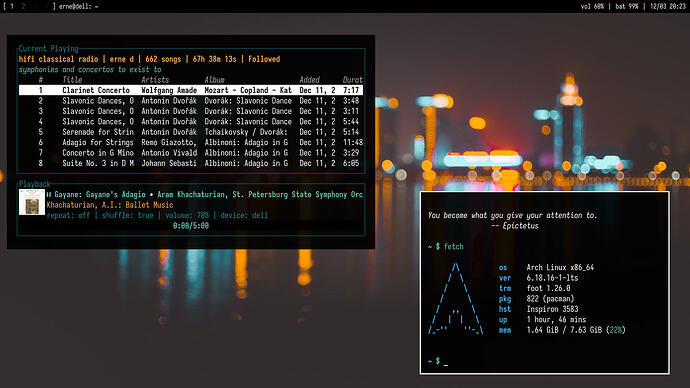Click the volume: 70% indicator
The height and width of the screenshot is (388, 690).
pos(187,215)
